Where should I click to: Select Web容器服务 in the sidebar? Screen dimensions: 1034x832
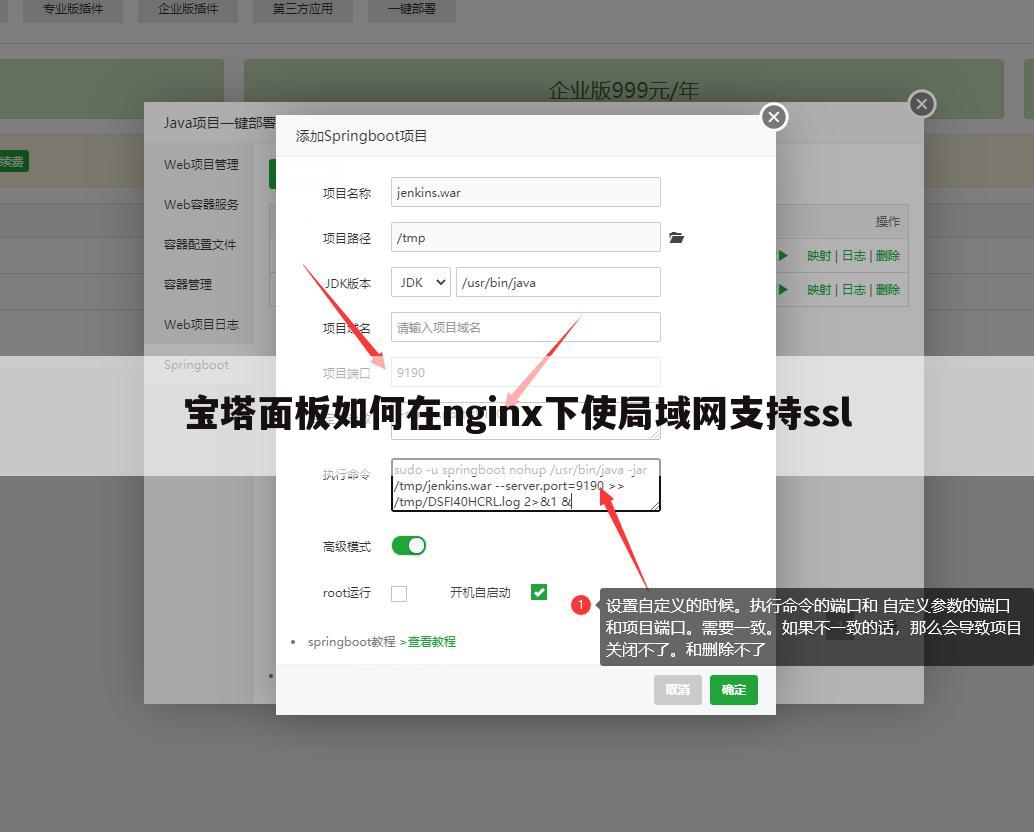click(x=201, y=204)
